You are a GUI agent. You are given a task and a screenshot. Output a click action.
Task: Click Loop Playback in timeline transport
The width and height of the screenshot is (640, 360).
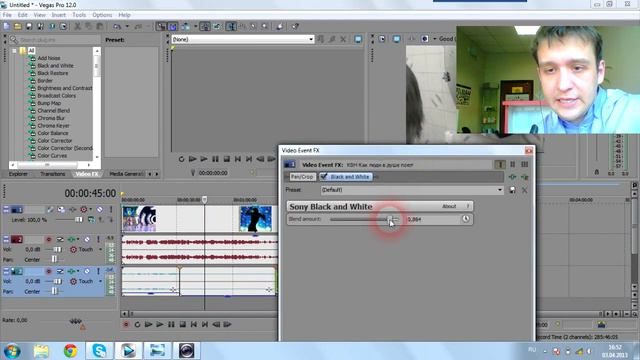coord(137,324)
